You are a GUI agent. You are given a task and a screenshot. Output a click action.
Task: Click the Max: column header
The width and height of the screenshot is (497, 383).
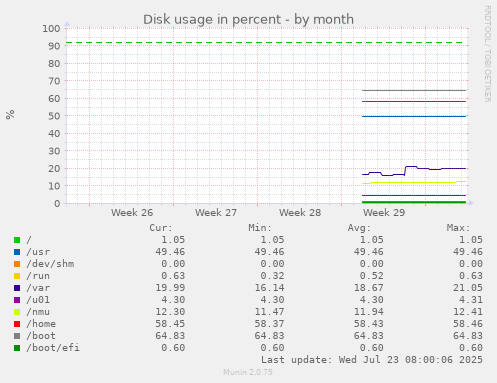[458, 228]
